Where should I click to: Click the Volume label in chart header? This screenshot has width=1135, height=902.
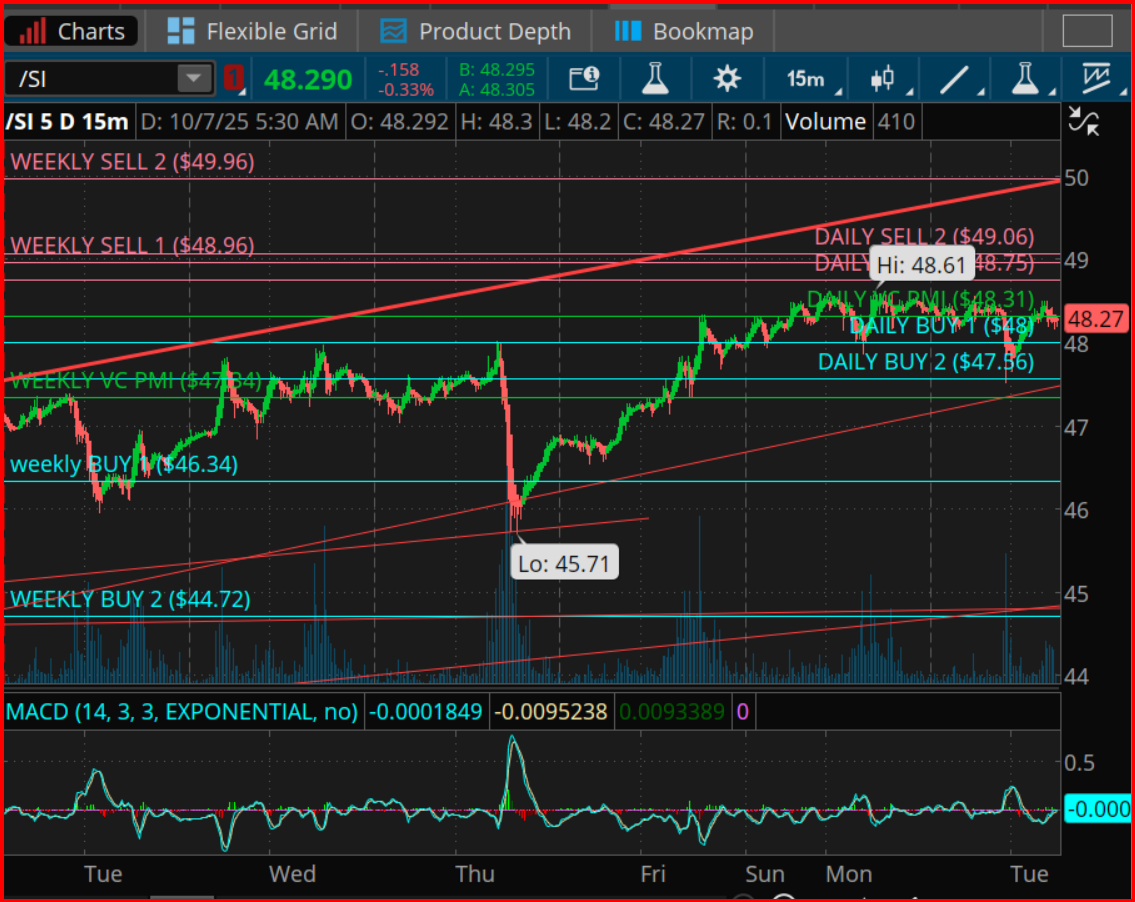825,122
